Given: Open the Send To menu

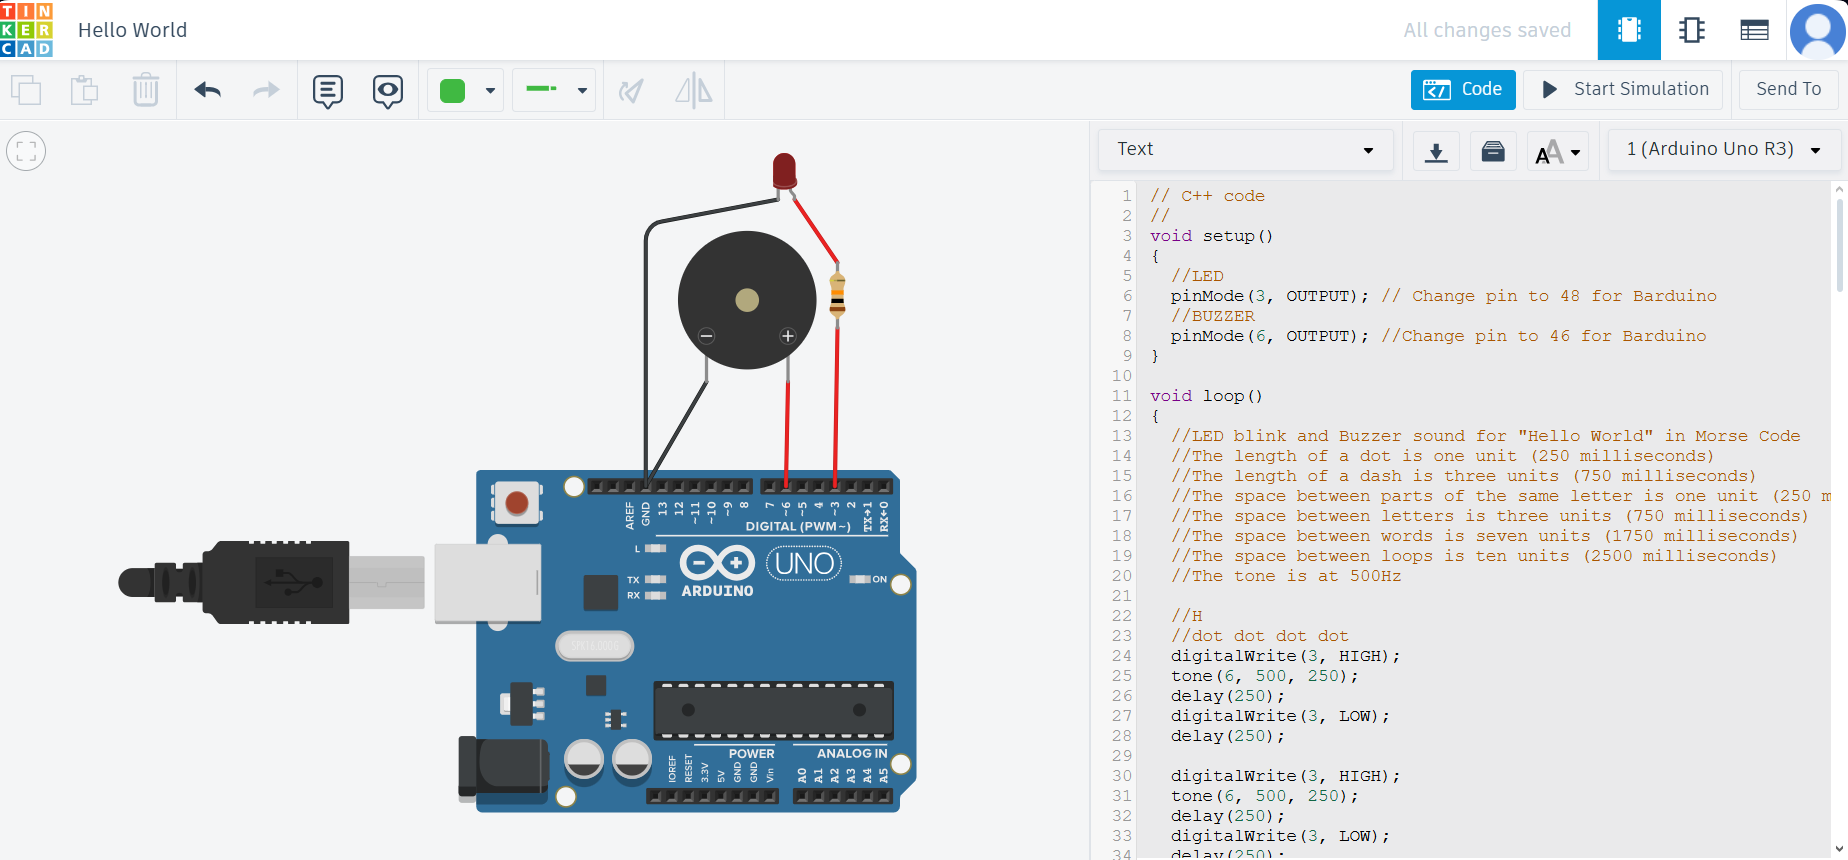Looking at the screenshot, I should [1788, 90].
